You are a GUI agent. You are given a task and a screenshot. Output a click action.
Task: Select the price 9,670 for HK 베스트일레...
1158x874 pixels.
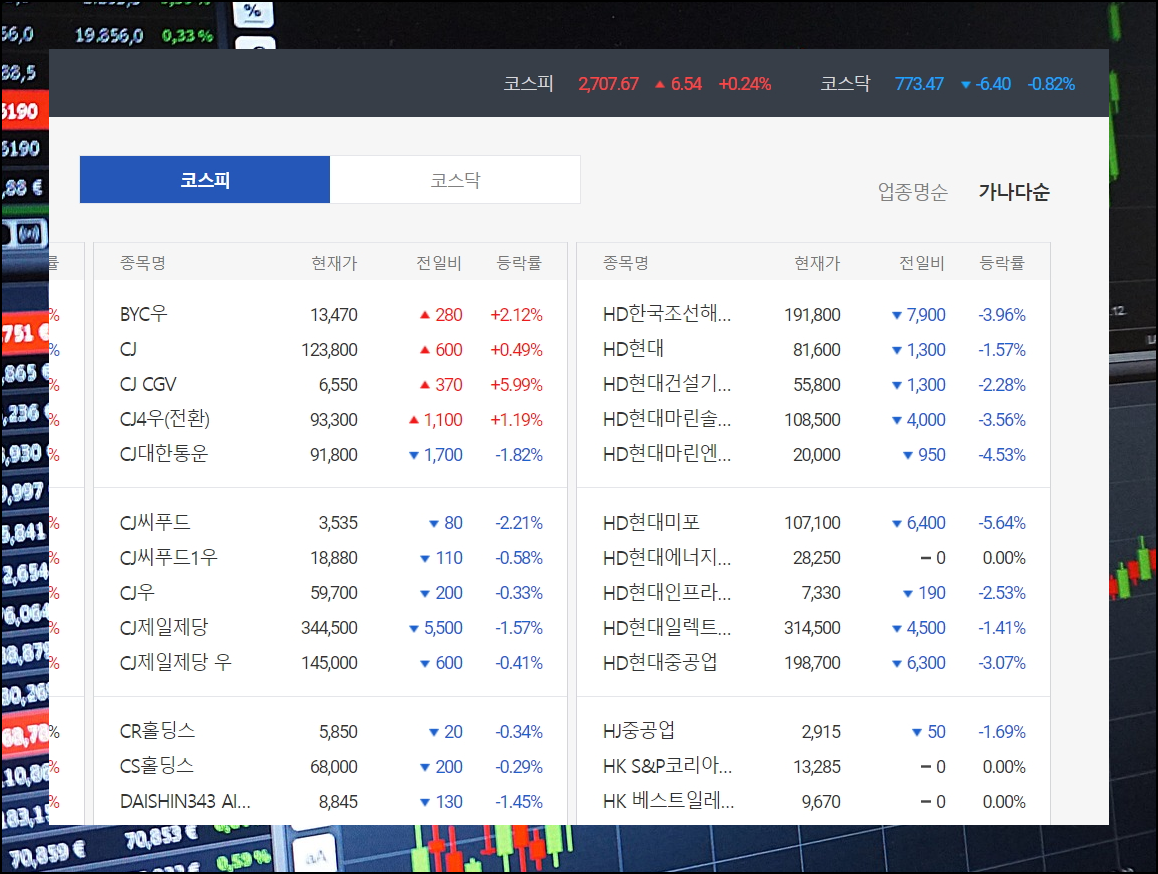click(x=821, y=802)
